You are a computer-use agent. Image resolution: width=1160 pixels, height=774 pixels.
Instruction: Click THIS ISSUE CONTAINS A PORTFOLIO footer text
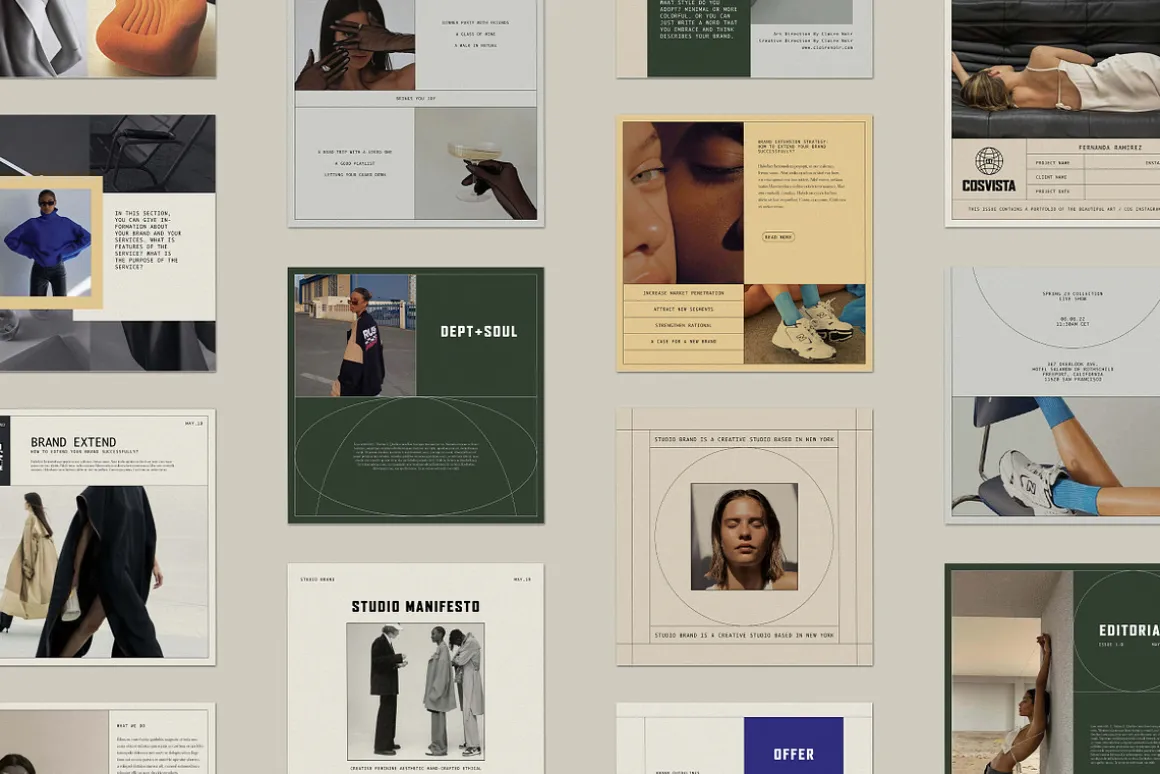coord(1064,209)
